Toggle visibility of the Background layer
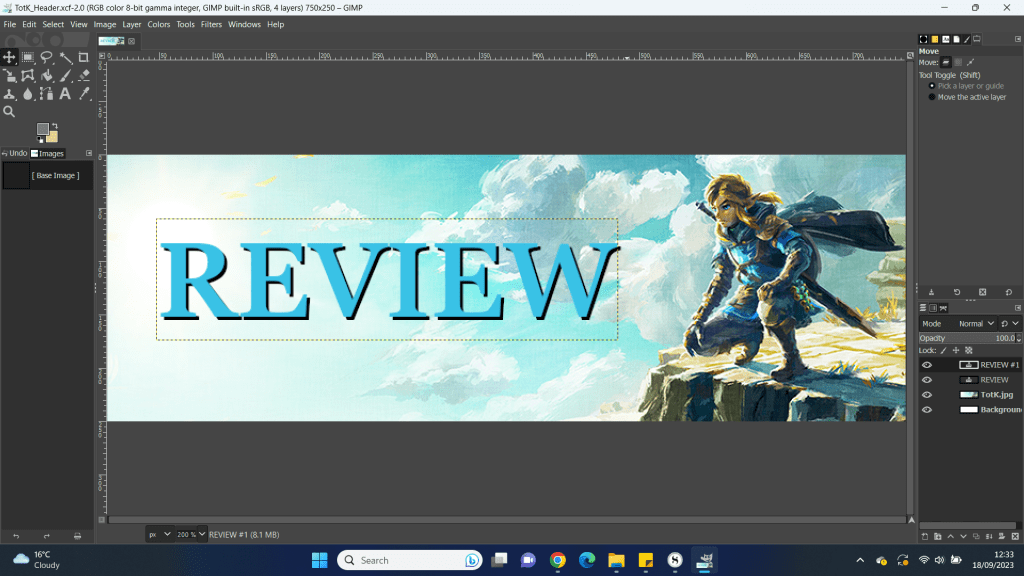 coord(927,410)
